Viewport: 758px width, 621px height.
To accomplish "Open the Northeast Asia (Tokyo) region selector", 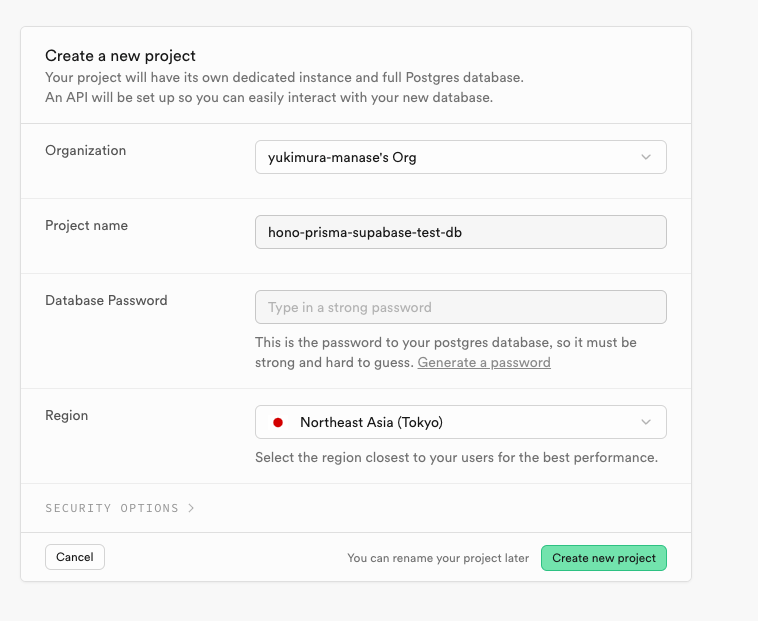I will coord(461,422).
